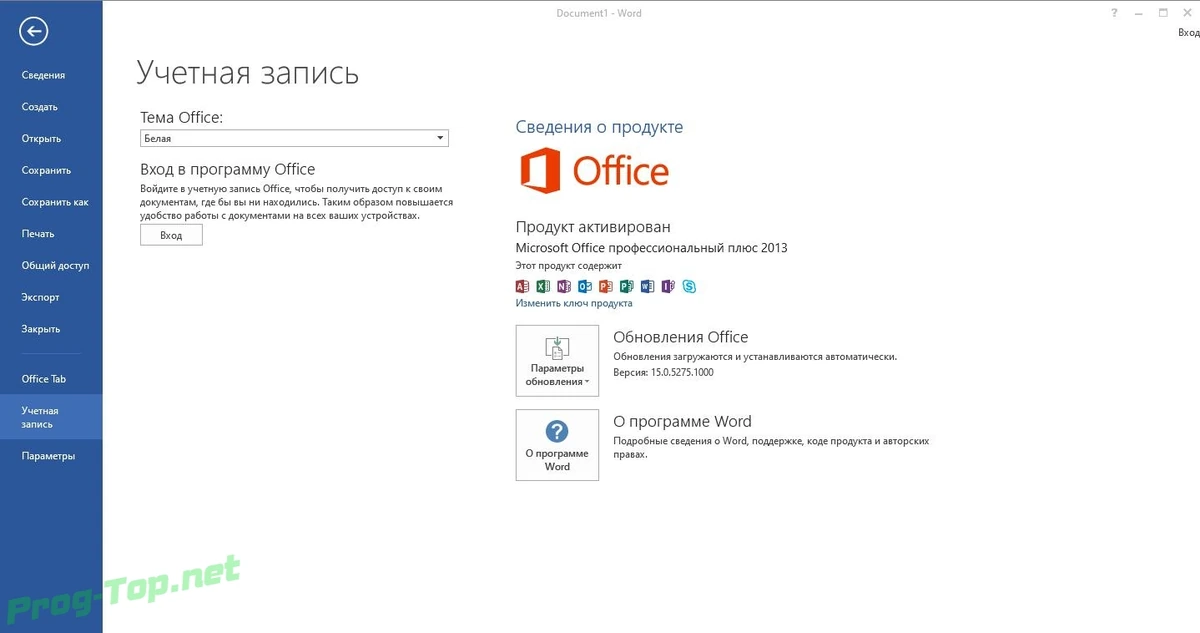Click the Access product icon

[522, 286]
